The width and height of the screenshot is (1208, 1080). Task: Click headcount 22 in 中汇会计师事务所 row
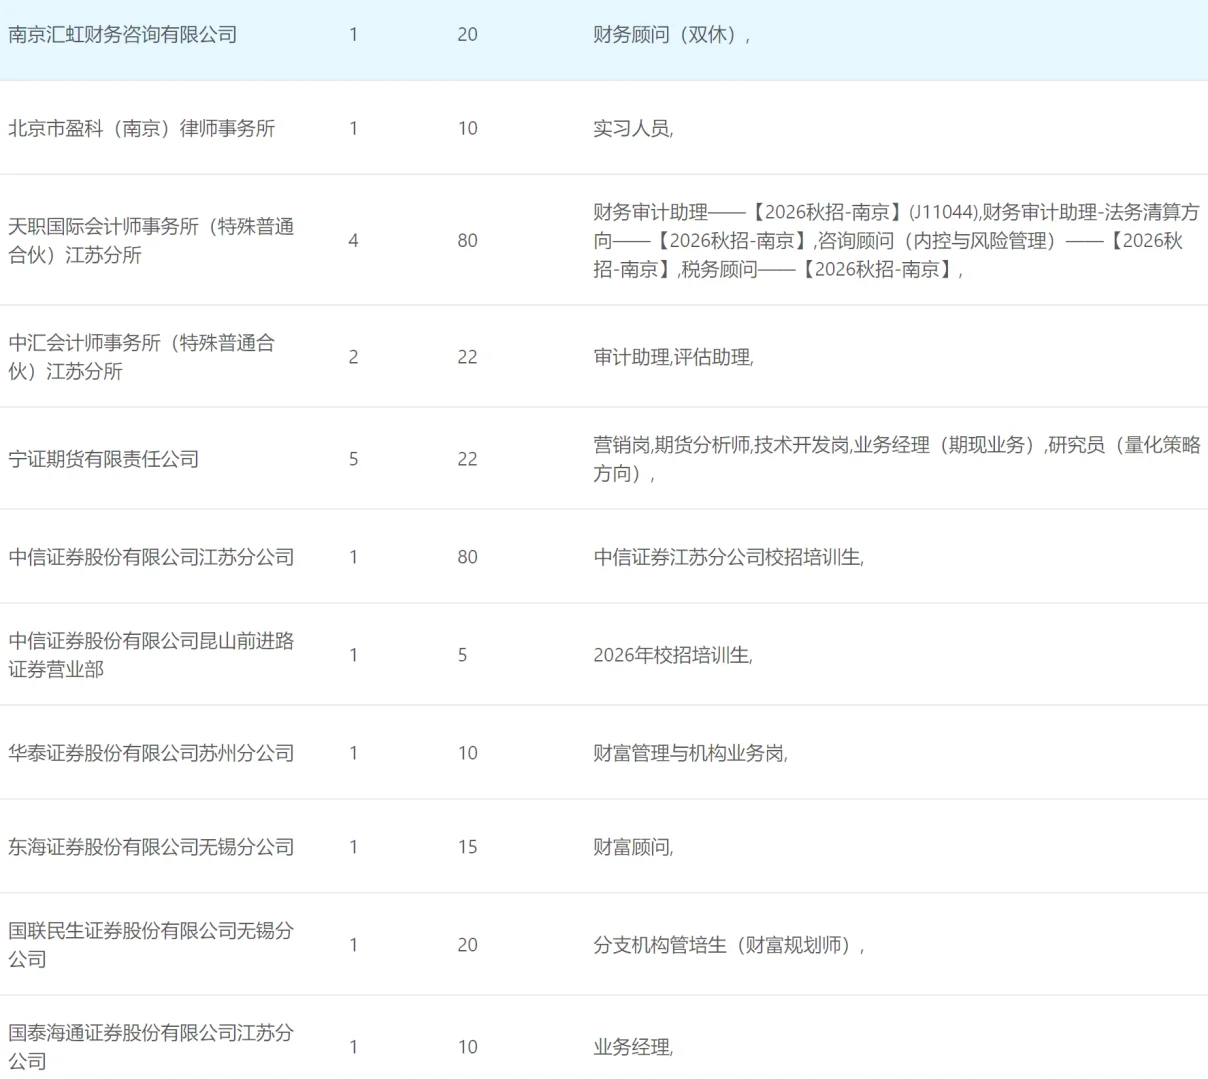click(467, 357)
